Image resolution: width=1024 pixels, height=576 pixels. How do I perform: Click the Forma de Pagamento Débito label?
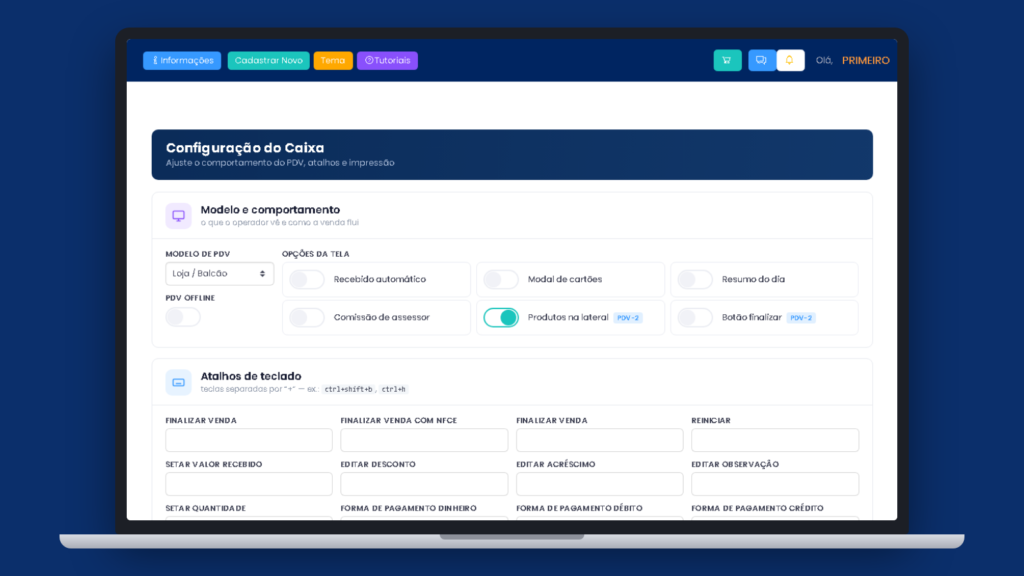point(579,508)
